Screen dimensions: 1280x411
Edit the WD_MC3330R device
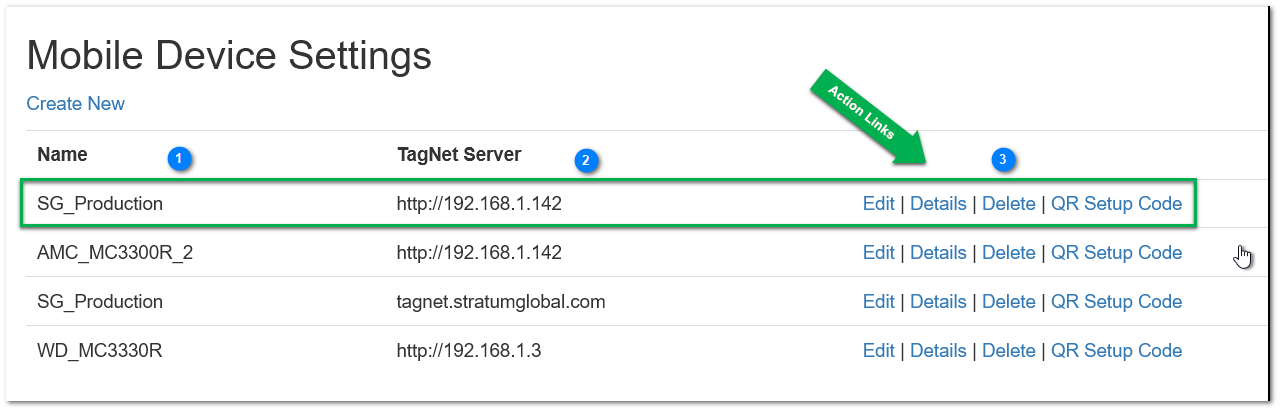click(879, 351)
